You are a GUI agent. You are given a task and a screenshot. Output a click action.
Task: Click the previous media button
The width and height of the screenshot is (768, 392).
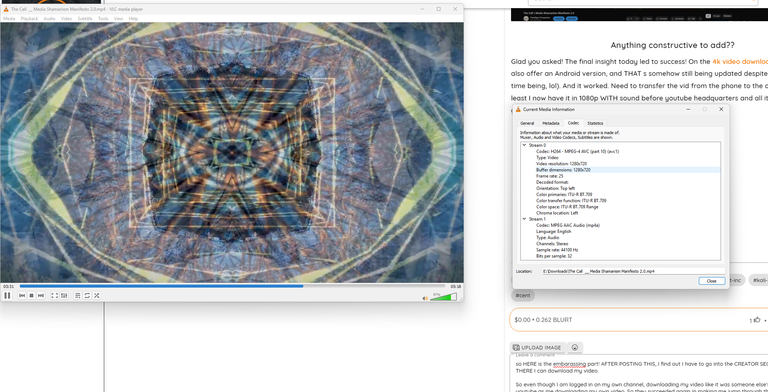pos(22,295)
